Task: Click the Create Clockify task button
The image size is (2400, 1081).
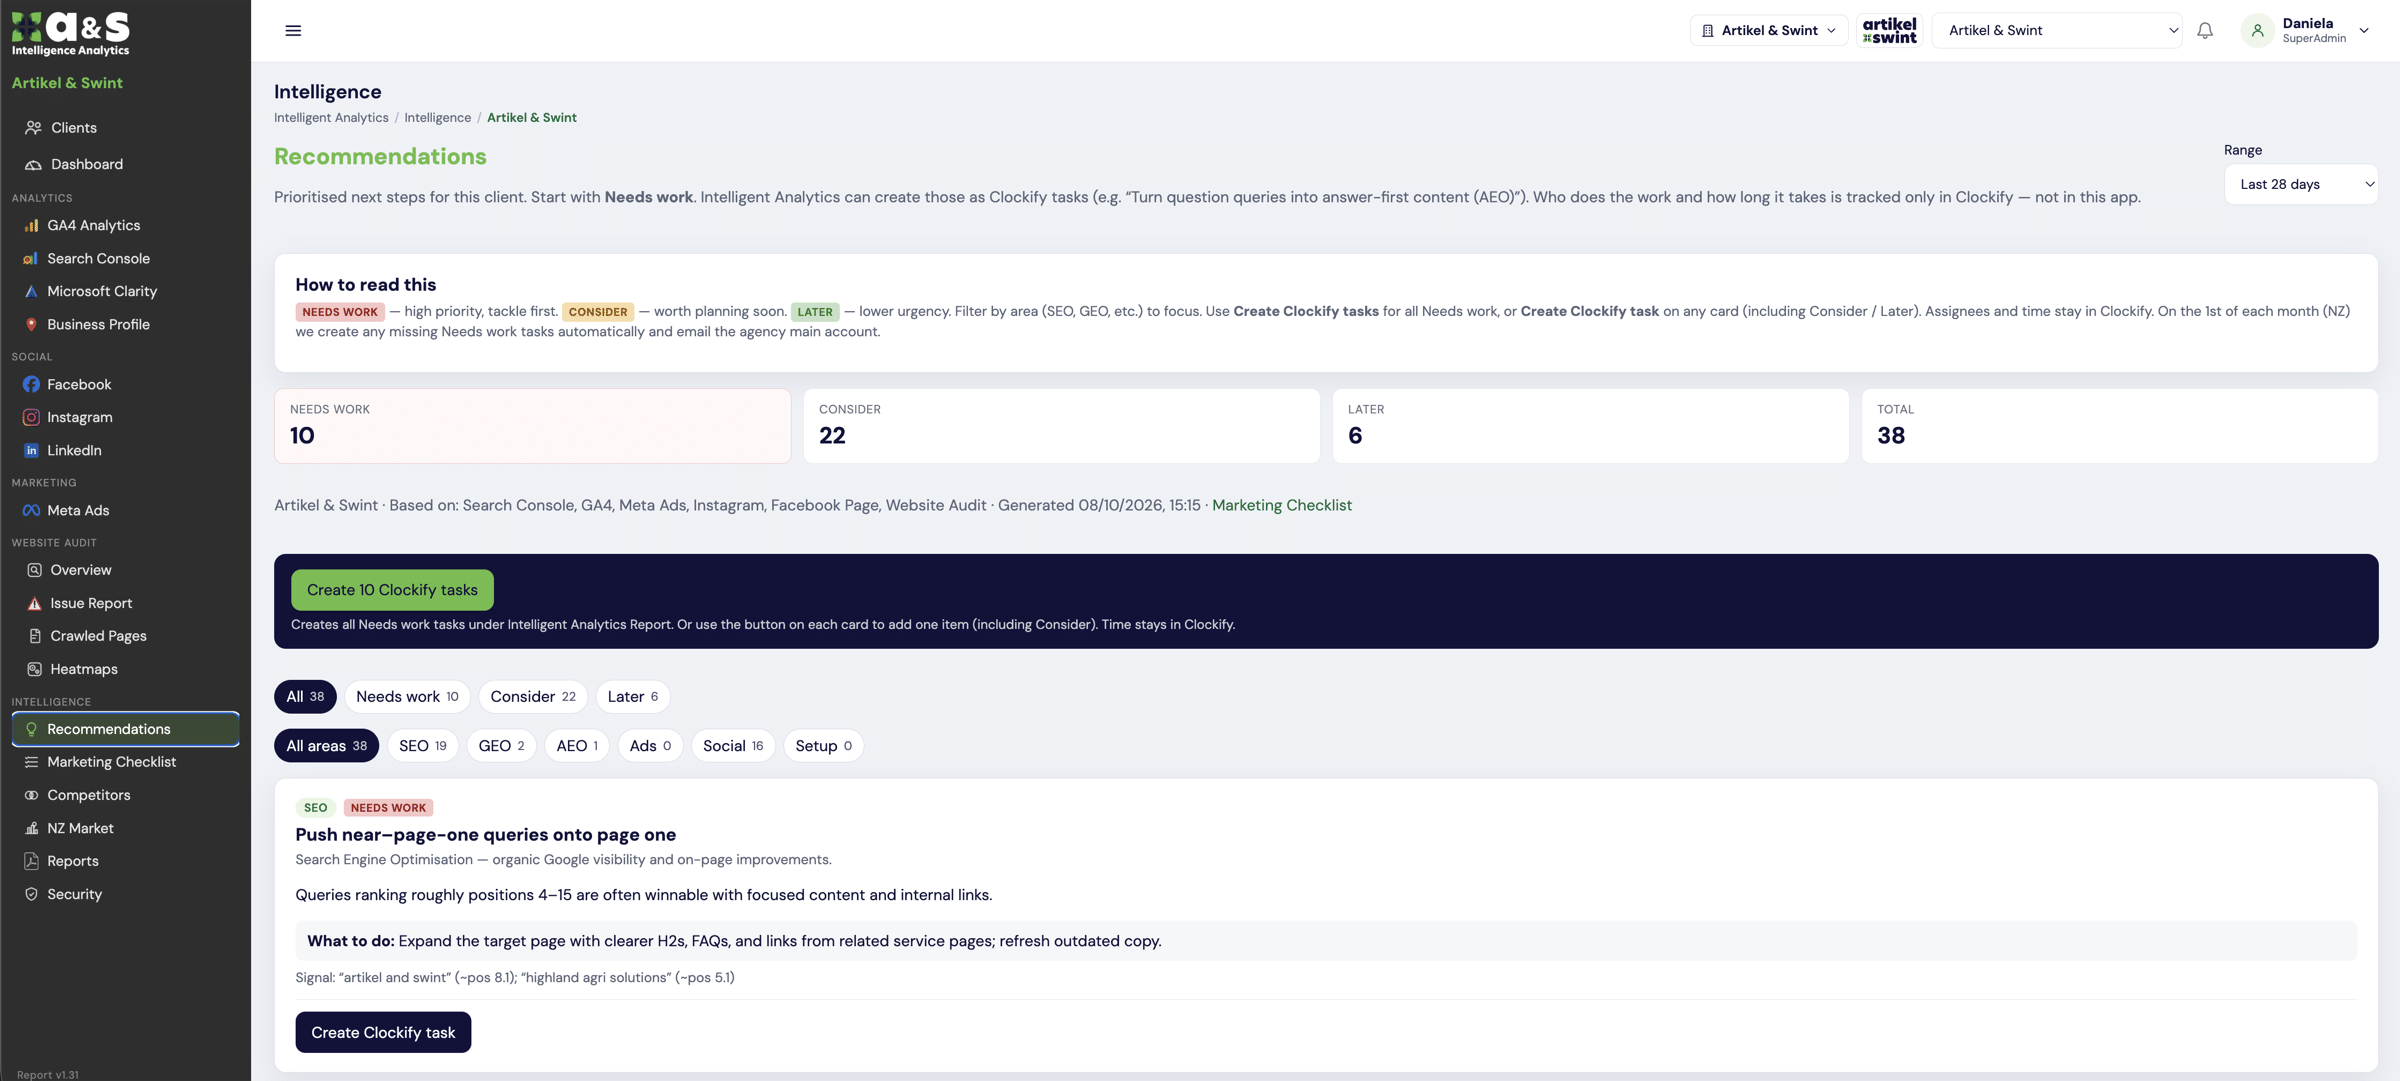Action: coord(383,1032)
